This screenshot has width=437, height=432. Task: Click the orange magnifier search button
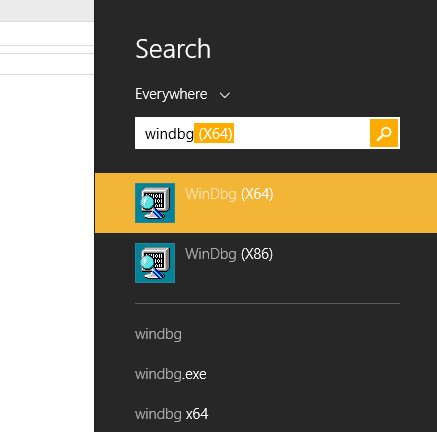pyautogui.click(x=384, y=133)
